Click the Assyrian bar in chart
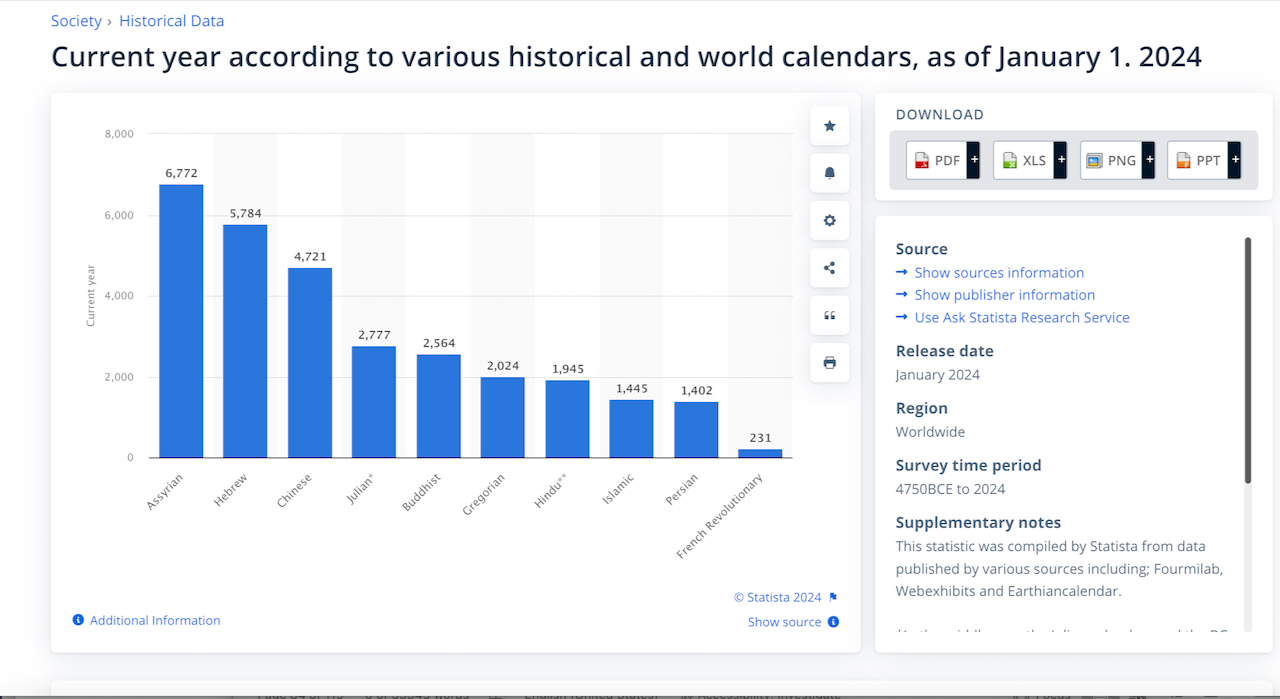The image size is (1280, 699). click(181, 321)
